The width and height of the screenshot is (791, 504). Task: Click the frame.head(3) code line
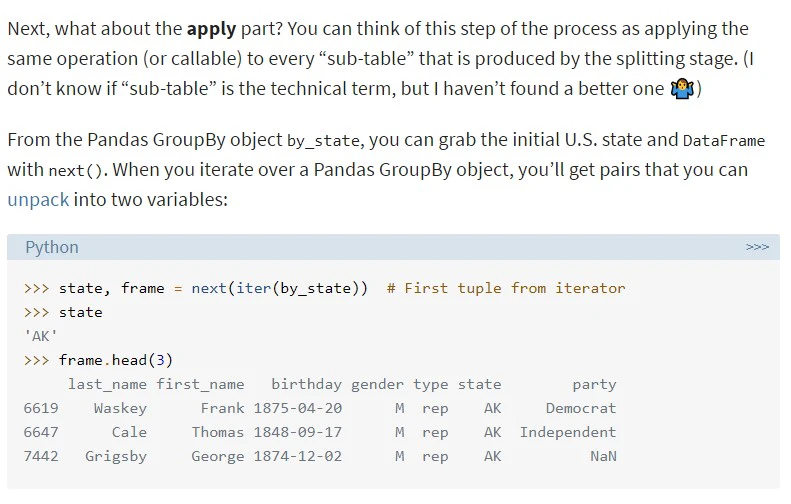click(116, 360)
